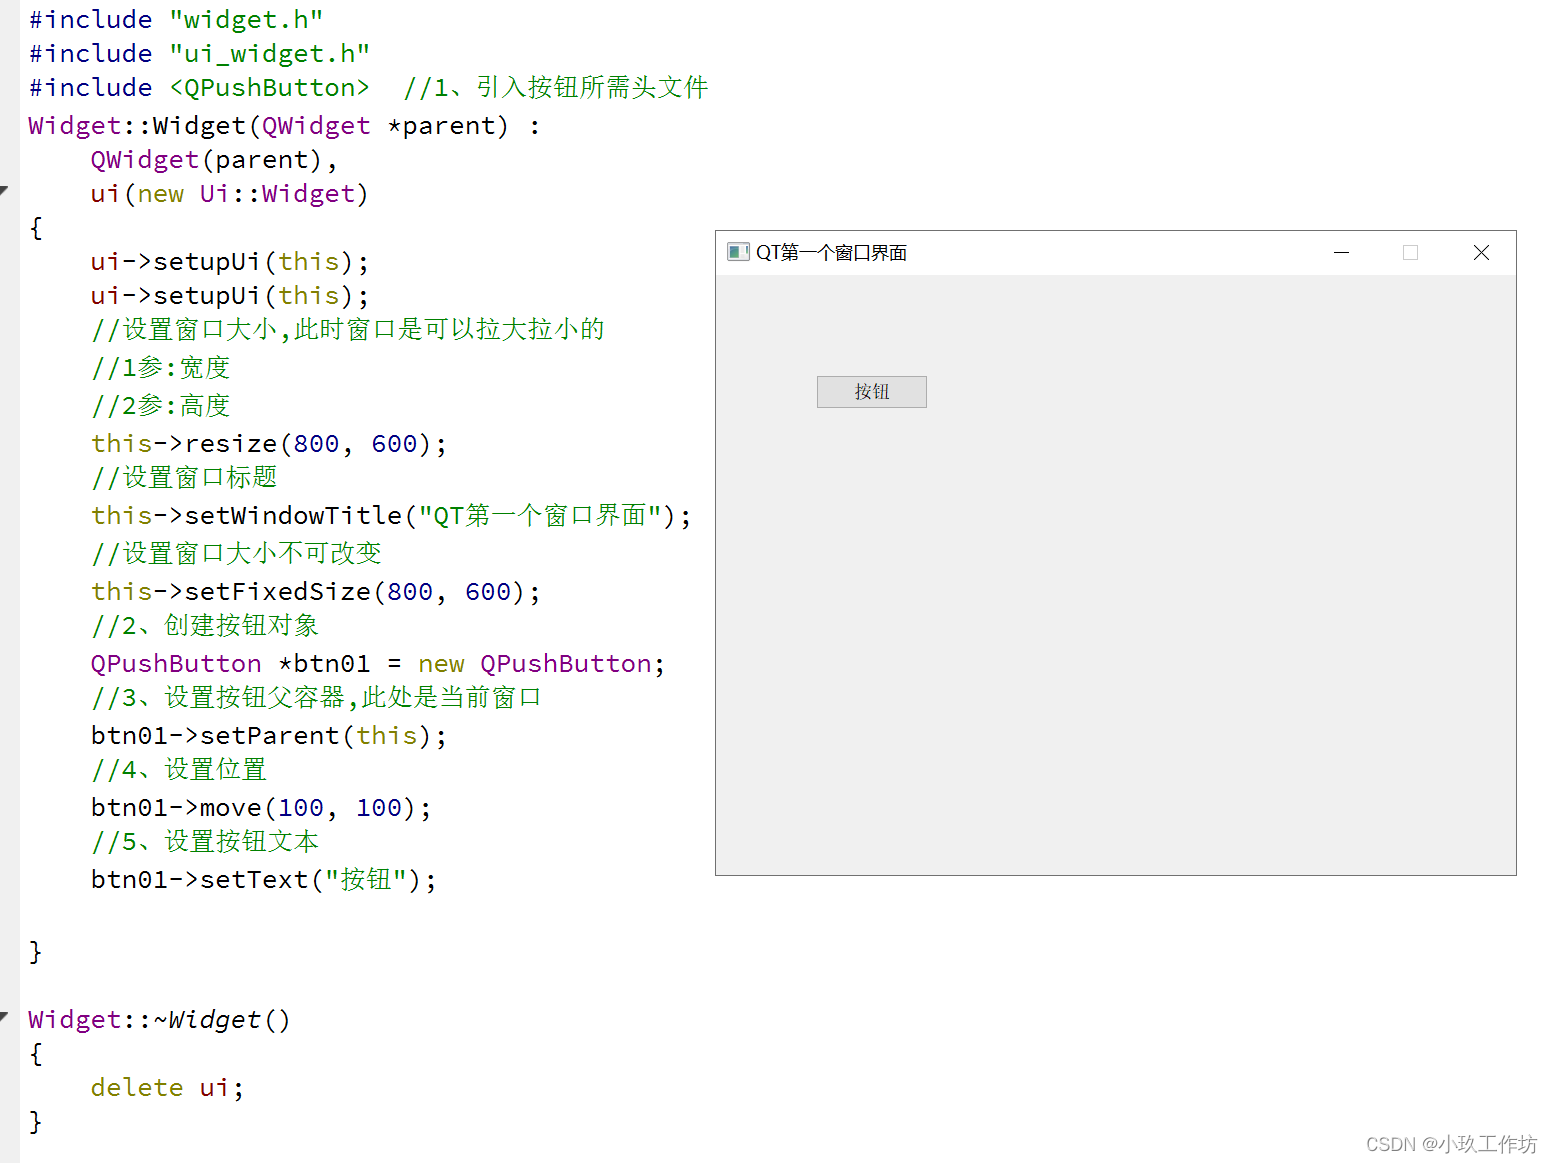Click the window title text QT第一个窗口界面

(831, 253)
